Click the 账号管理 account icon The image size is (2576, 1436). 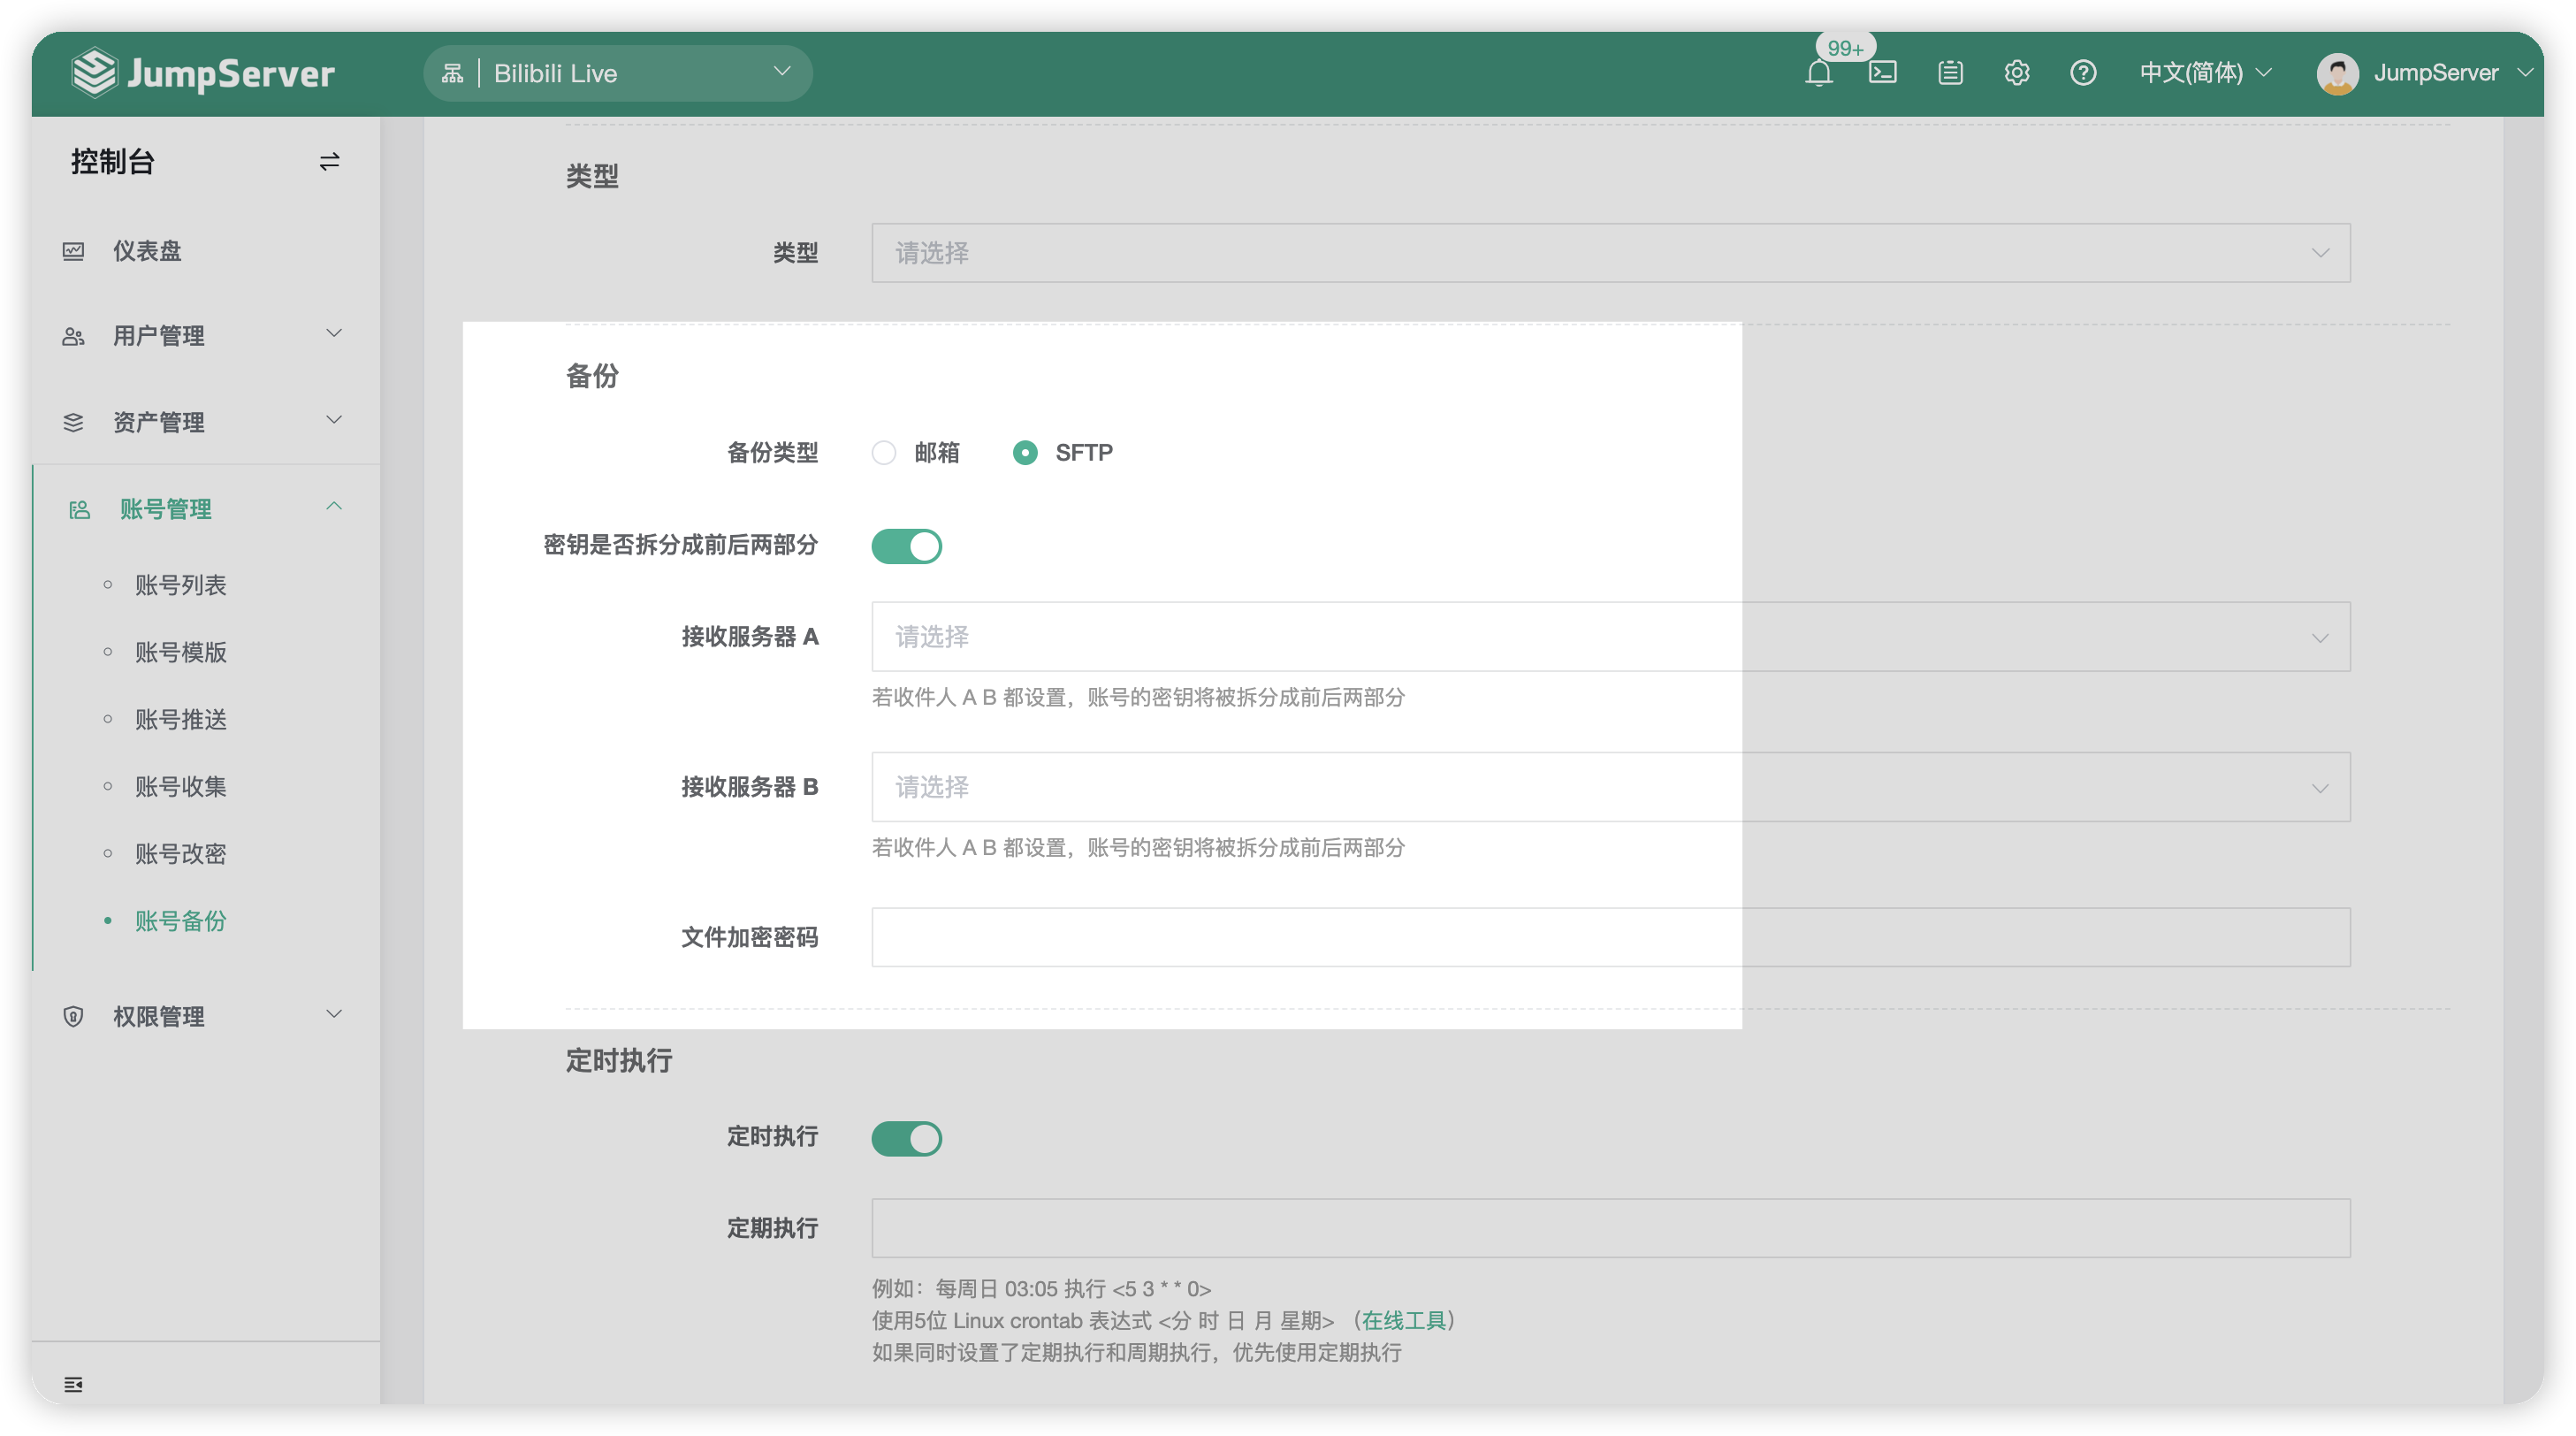point(79,509)
